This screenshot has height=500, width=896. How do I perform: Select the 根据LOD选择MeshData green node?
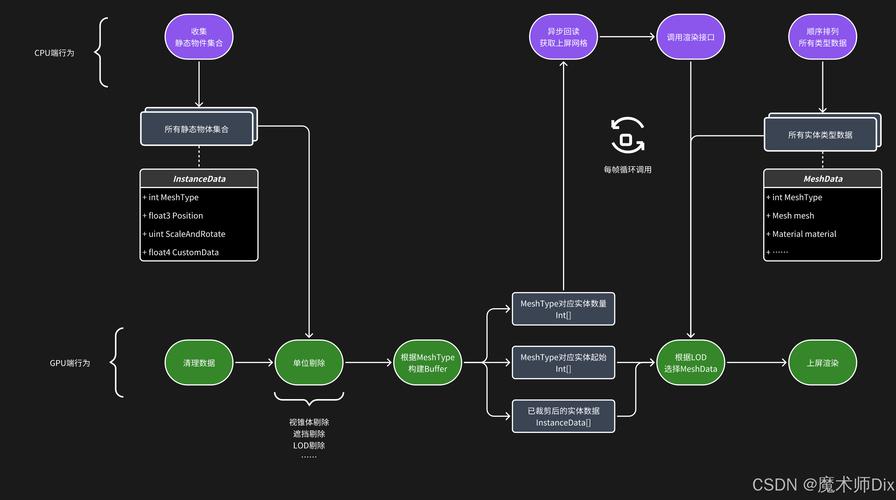[x=689, y=363]
